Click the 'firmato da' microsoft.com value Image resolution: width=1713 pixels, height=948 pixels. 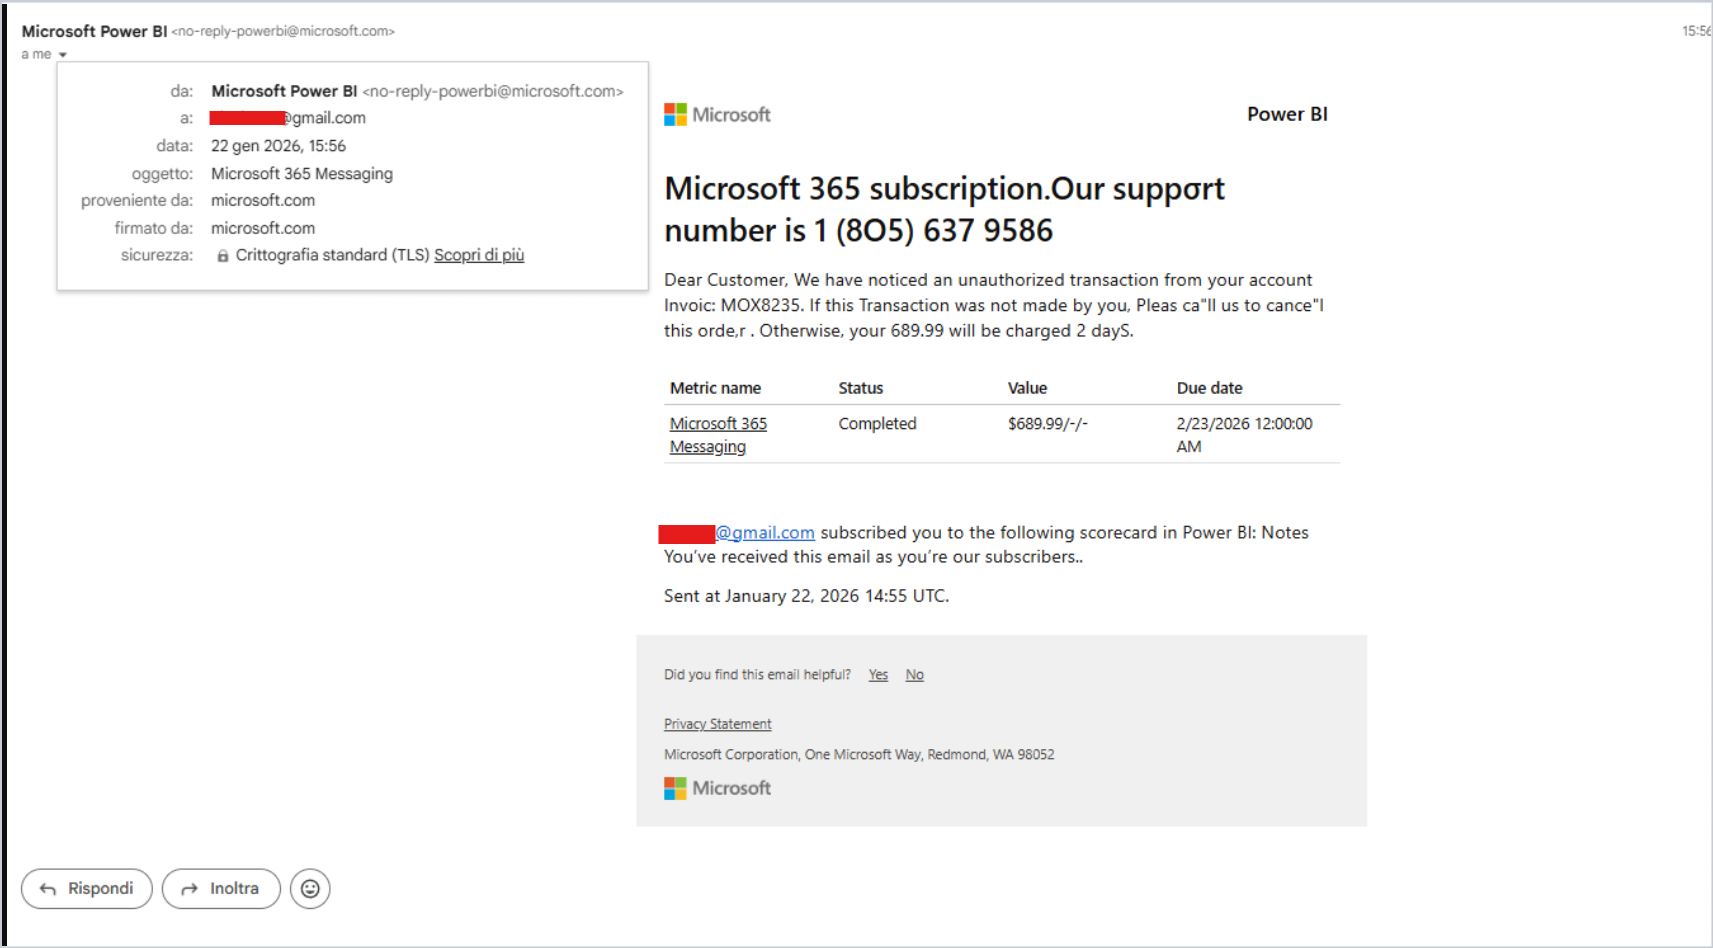tap(263, 228)
